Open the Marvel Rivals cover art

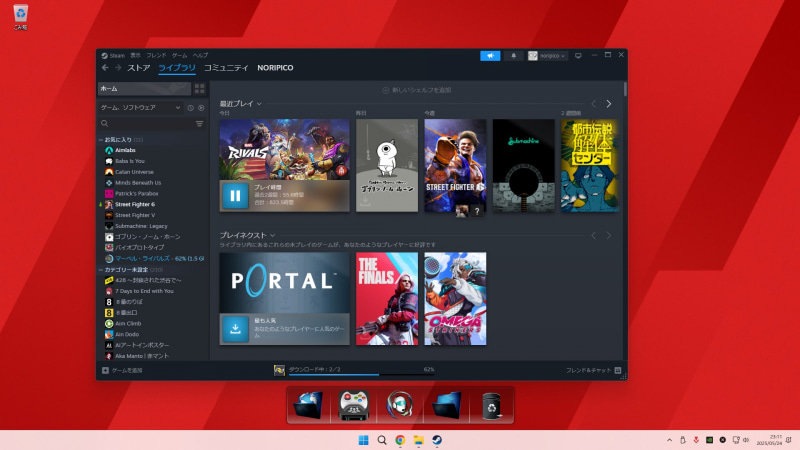tap(284, 149)
